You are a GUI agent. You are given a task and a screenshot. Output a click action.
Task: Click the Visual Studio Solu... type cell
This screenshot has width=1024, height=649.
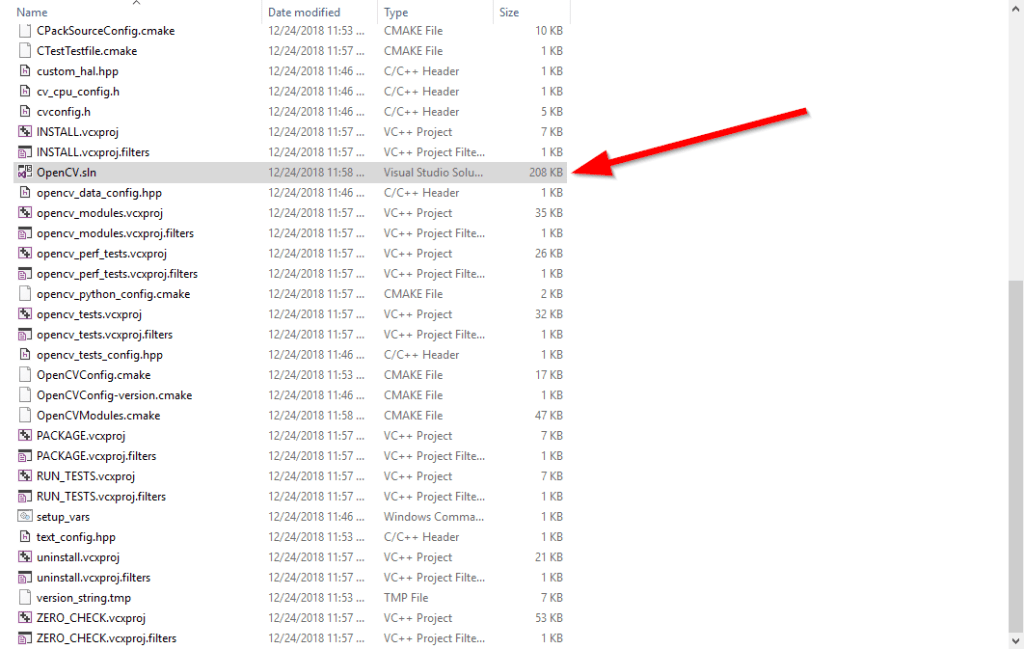[433, 172]
